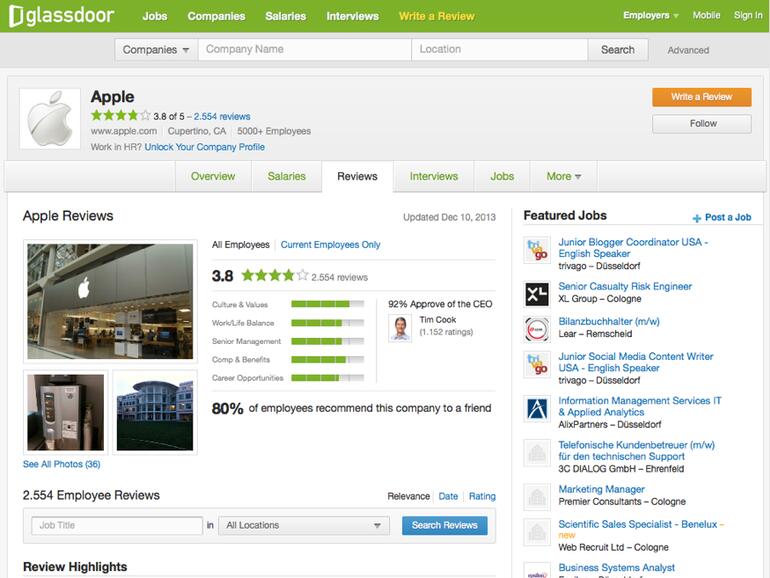Open Scientific Sales Specialist - Benelux job
Screen dimensions: 770x578
tap(637, 524)
